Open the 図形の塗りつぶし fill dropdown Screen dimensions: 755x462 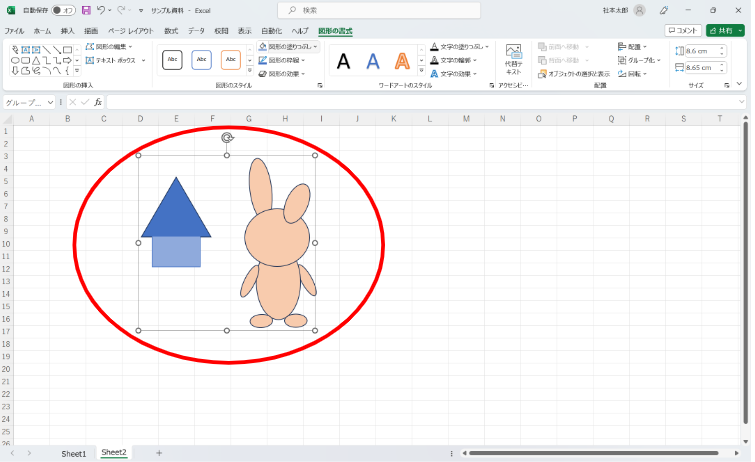pyautogui.click(x=288, y=47)
